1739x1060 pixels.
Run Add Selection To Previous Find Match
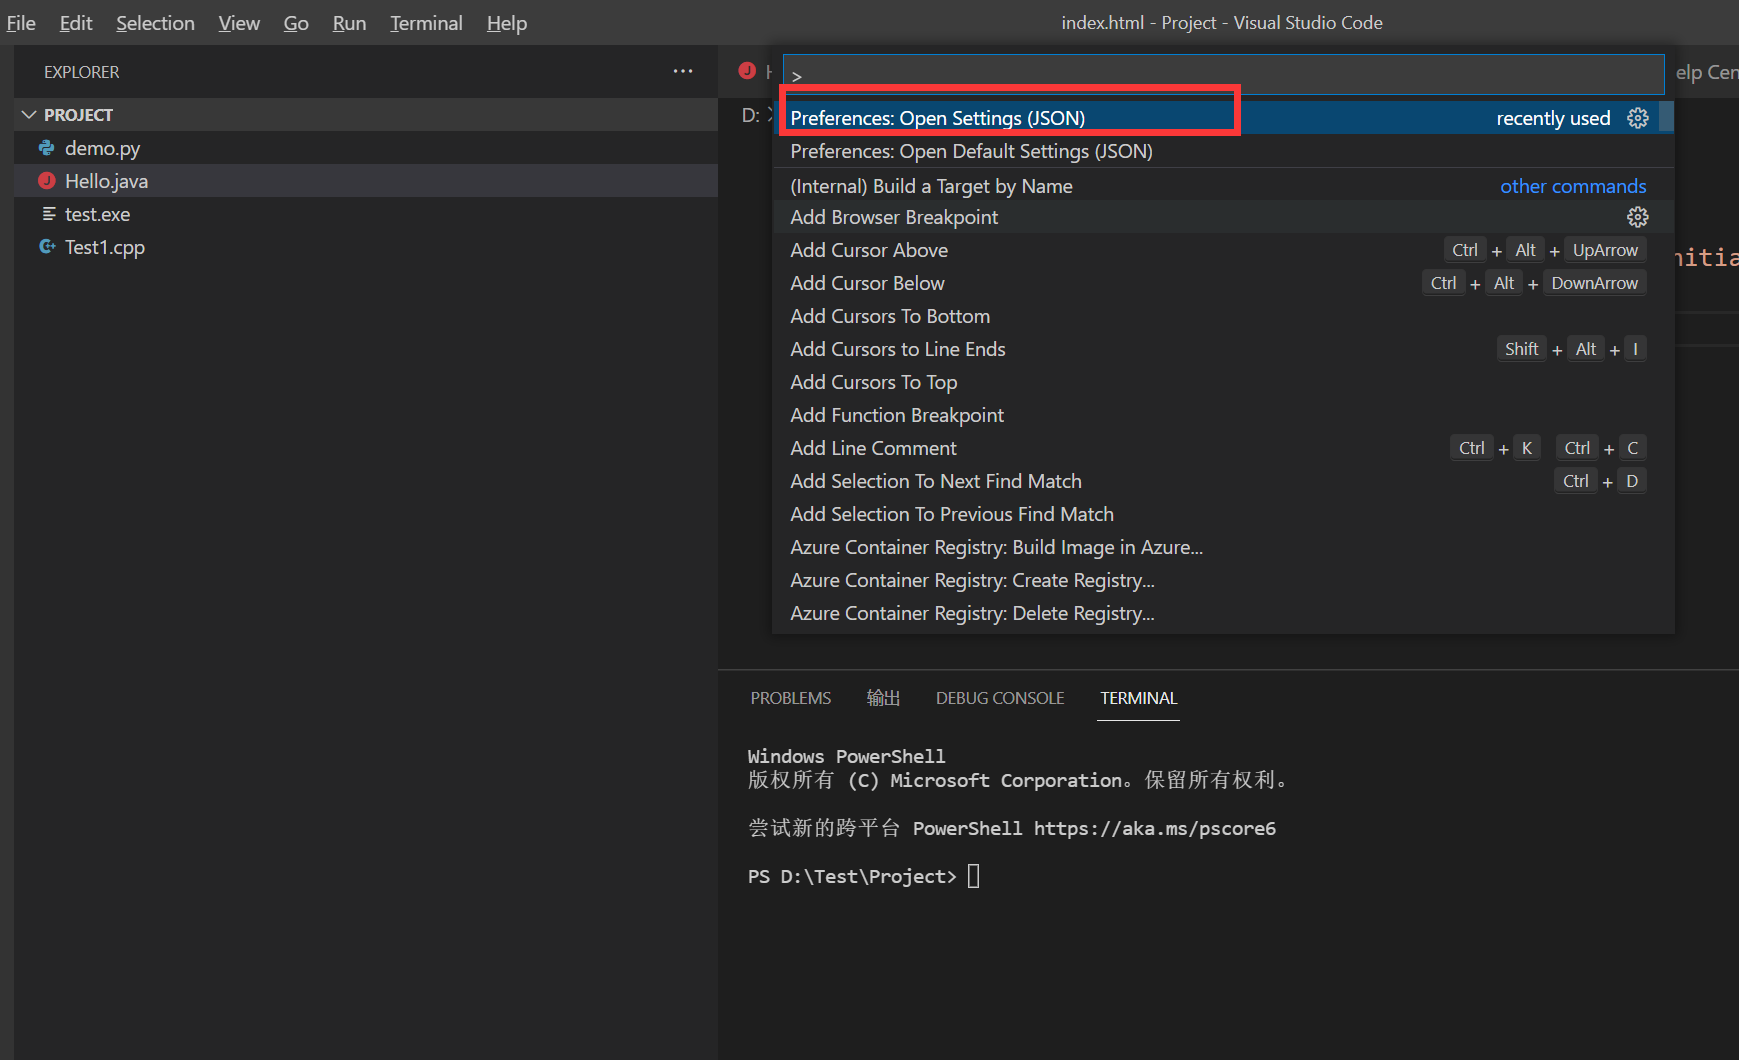pyautogui.click(x=1224, y=514)
